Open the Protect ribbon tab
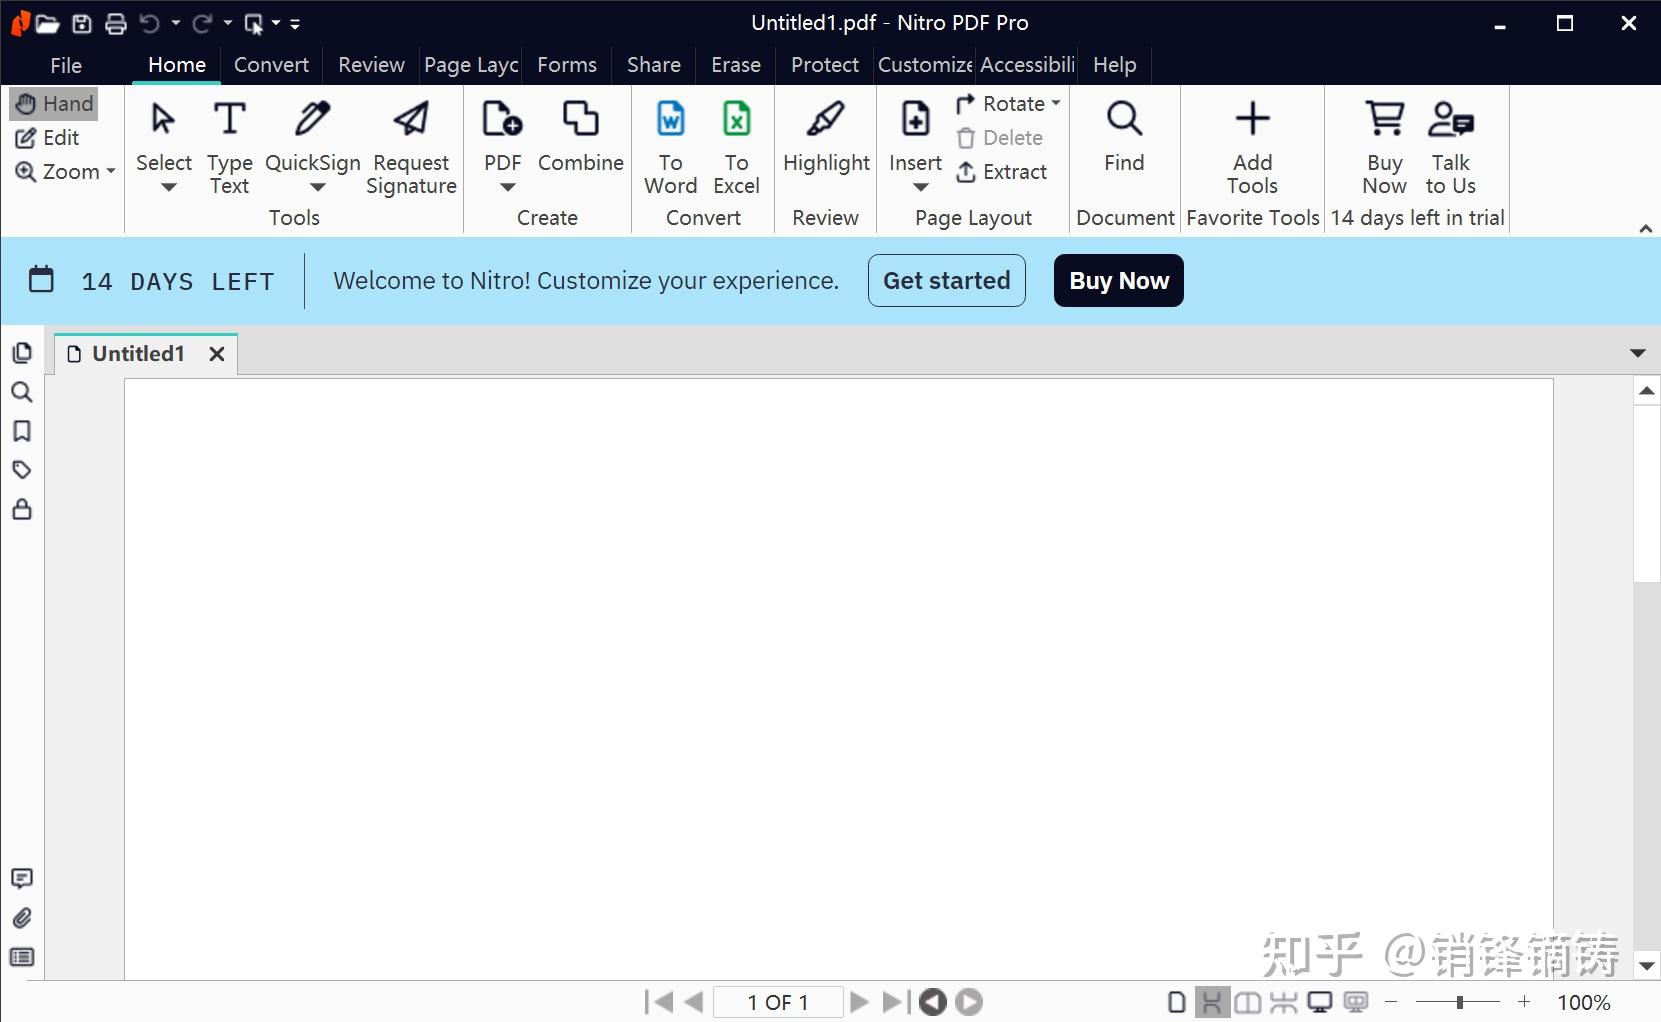The height and width of the screenshot is (1022, 1661). 825,65
